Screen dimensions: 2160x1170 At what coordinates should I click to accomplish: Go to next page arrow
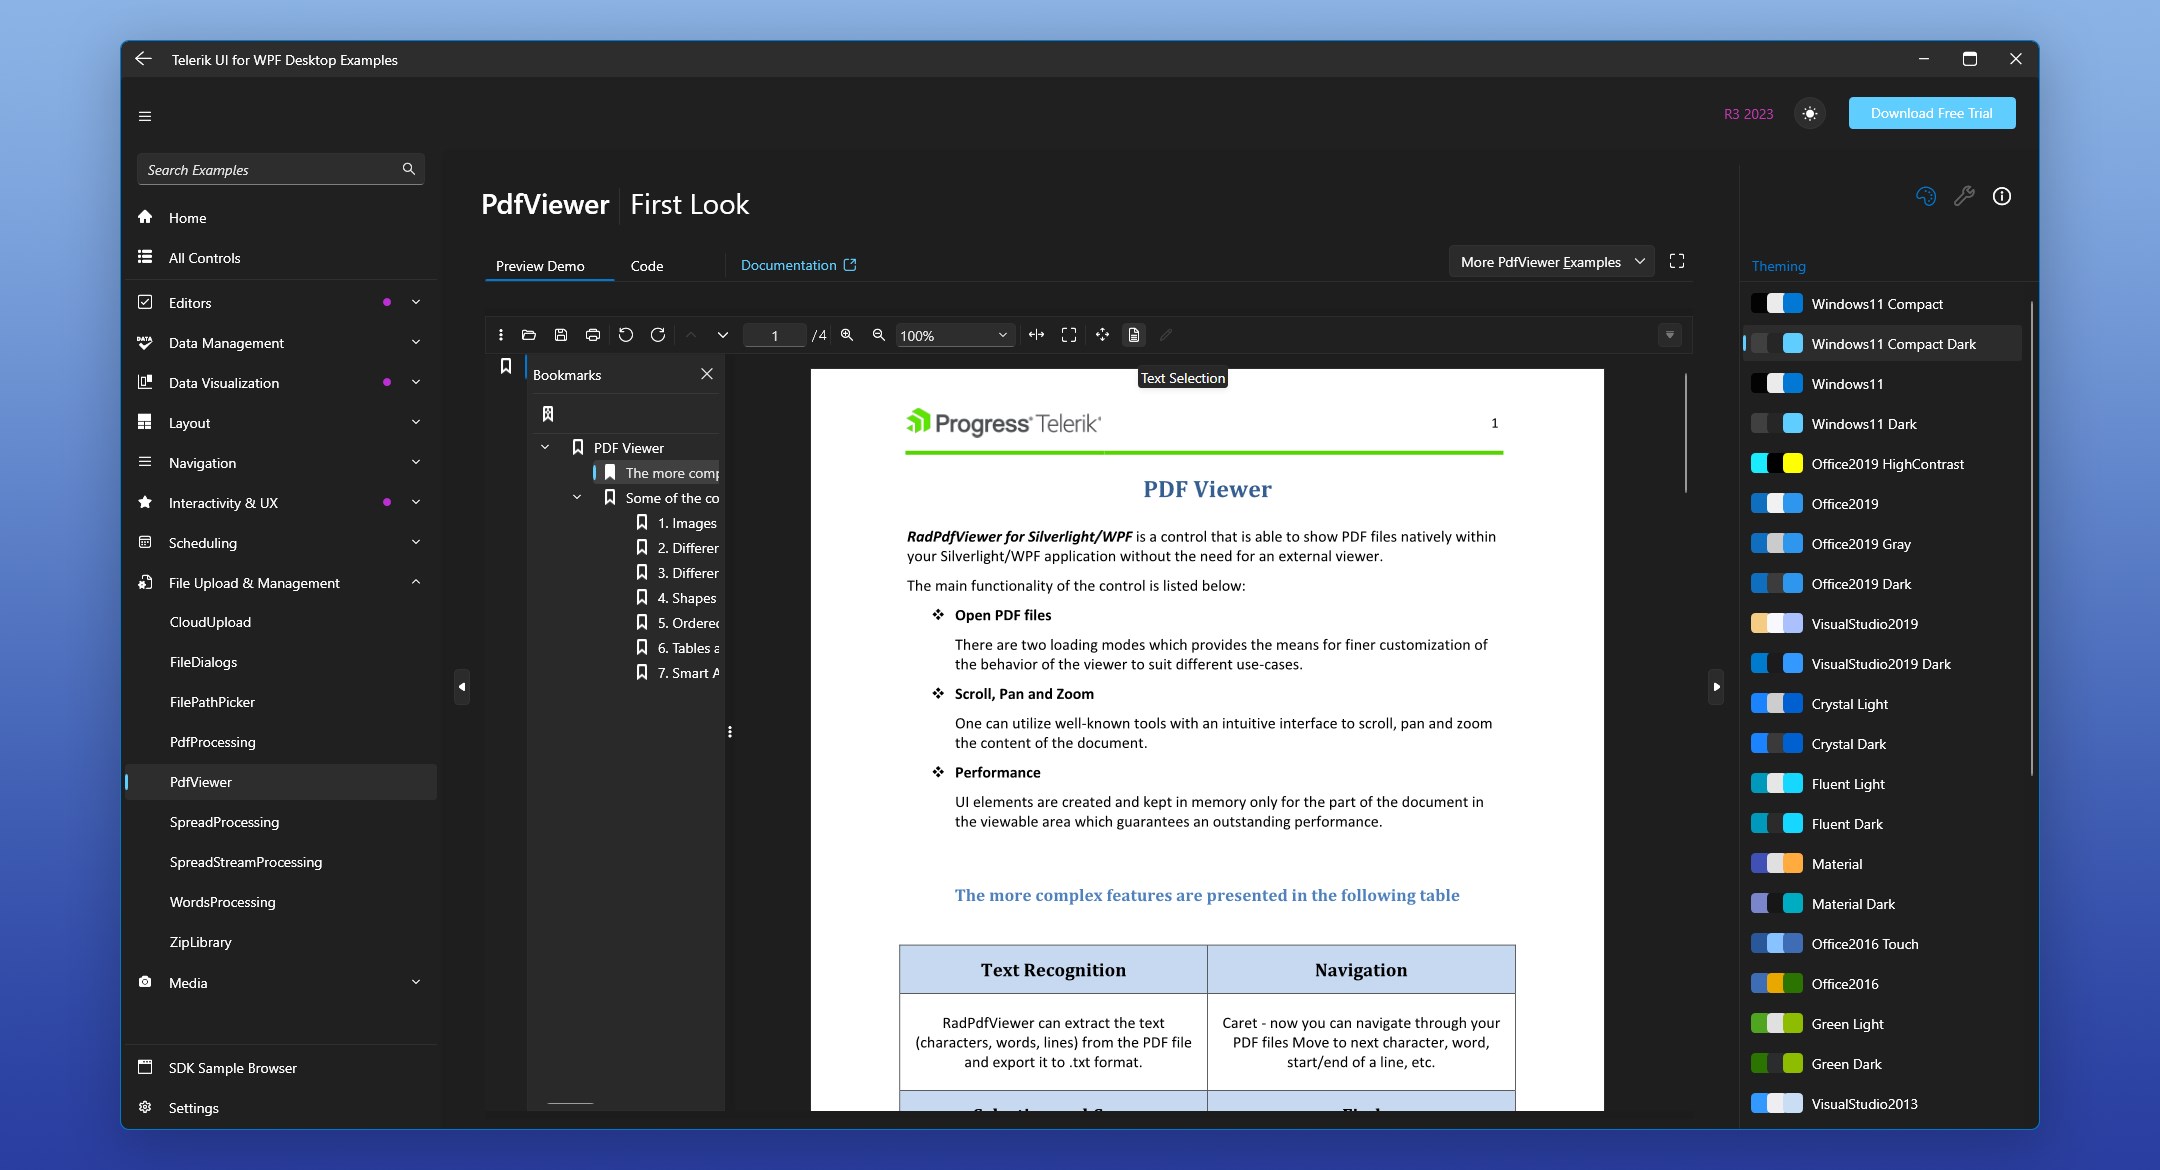pos(723,335)
